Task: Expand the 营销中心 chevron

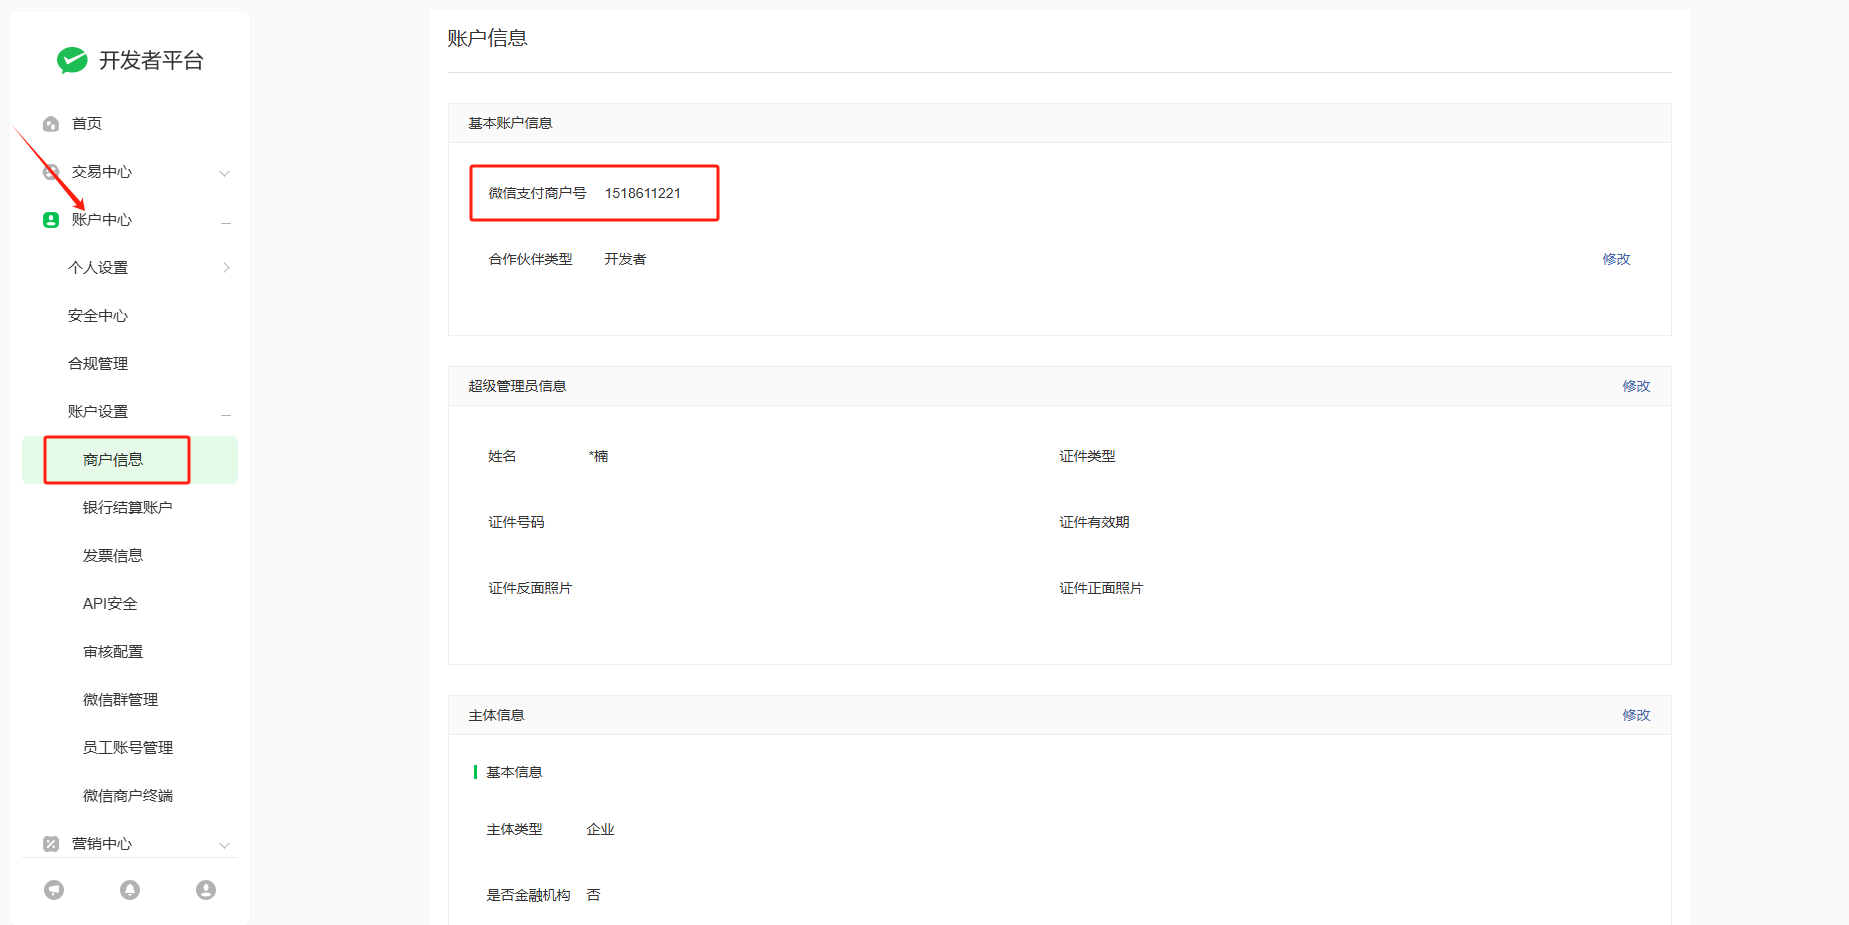Action: [225, 845]
